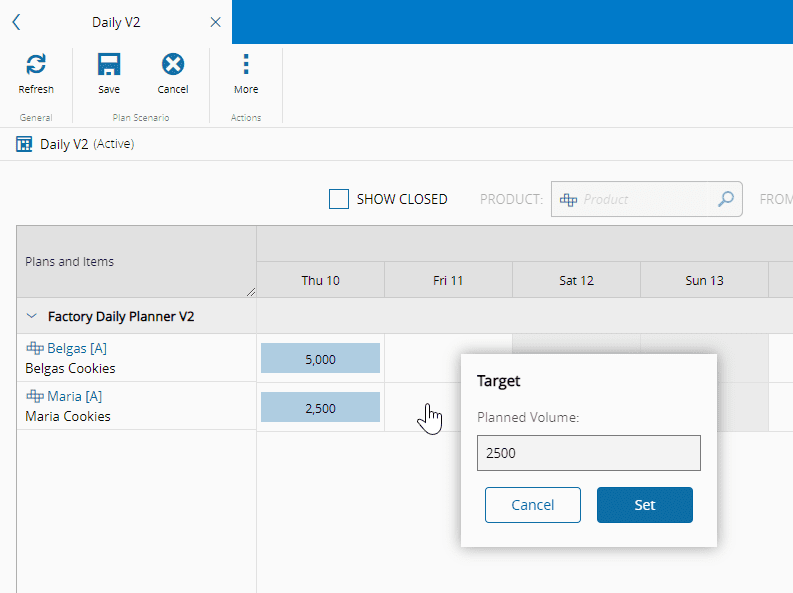The width and height of the screenshot is (793, 593).
Task: Open the Belgas [A] link
Action: click(x=77, y=349)
